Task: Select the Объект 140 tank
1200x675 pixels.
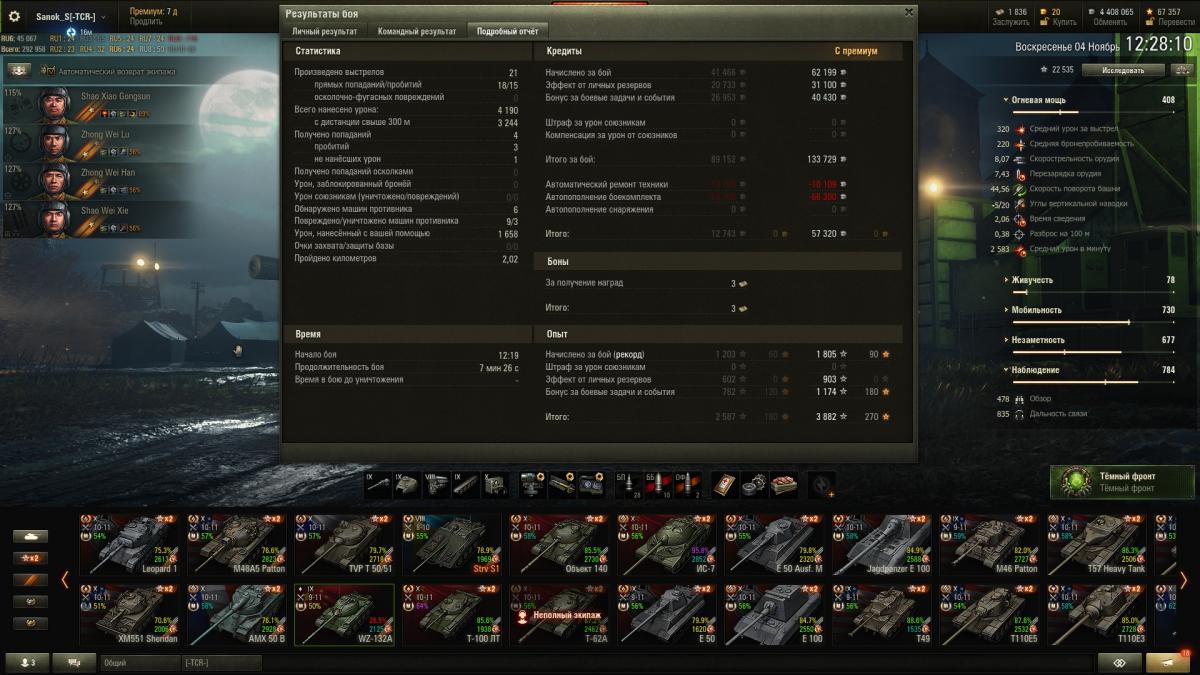Action: [x=560, y=544]
